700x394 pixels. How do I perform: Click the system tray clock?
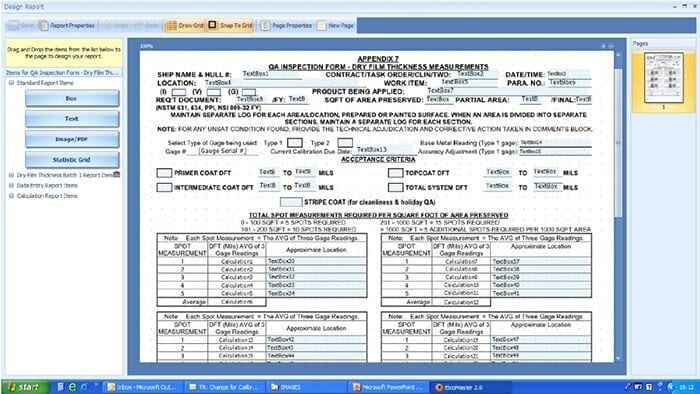pos(686,387)
